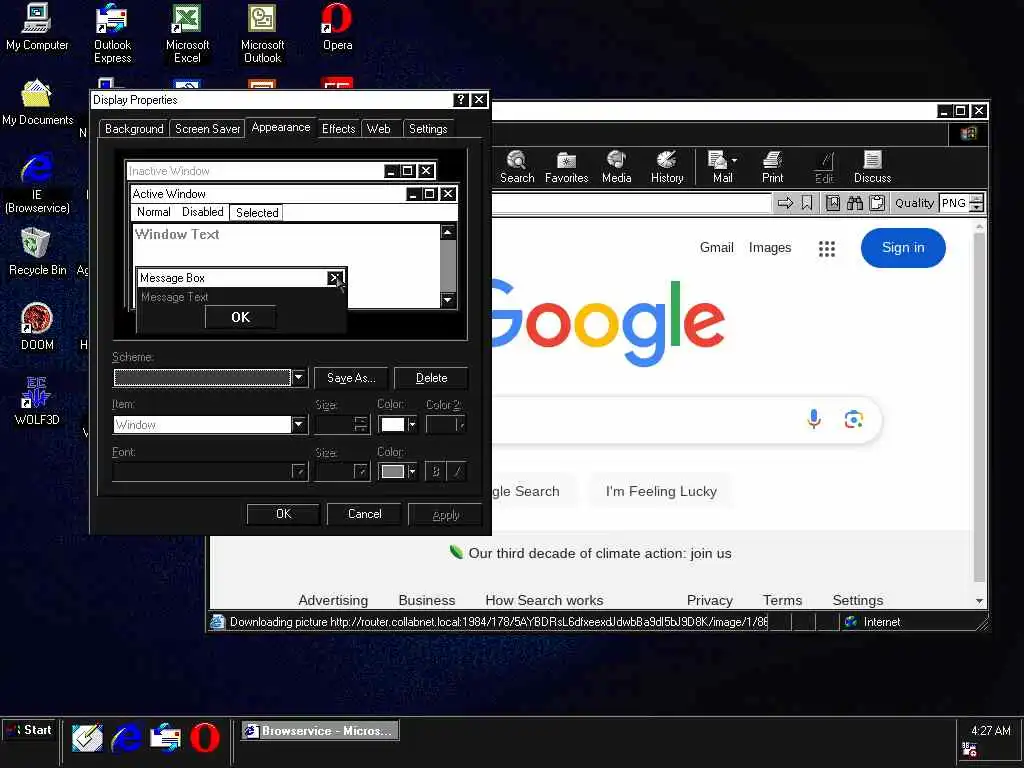Open the Search toolbar button in Internet Explorer
1024x768 pixels.
click(x=517, y=167)
